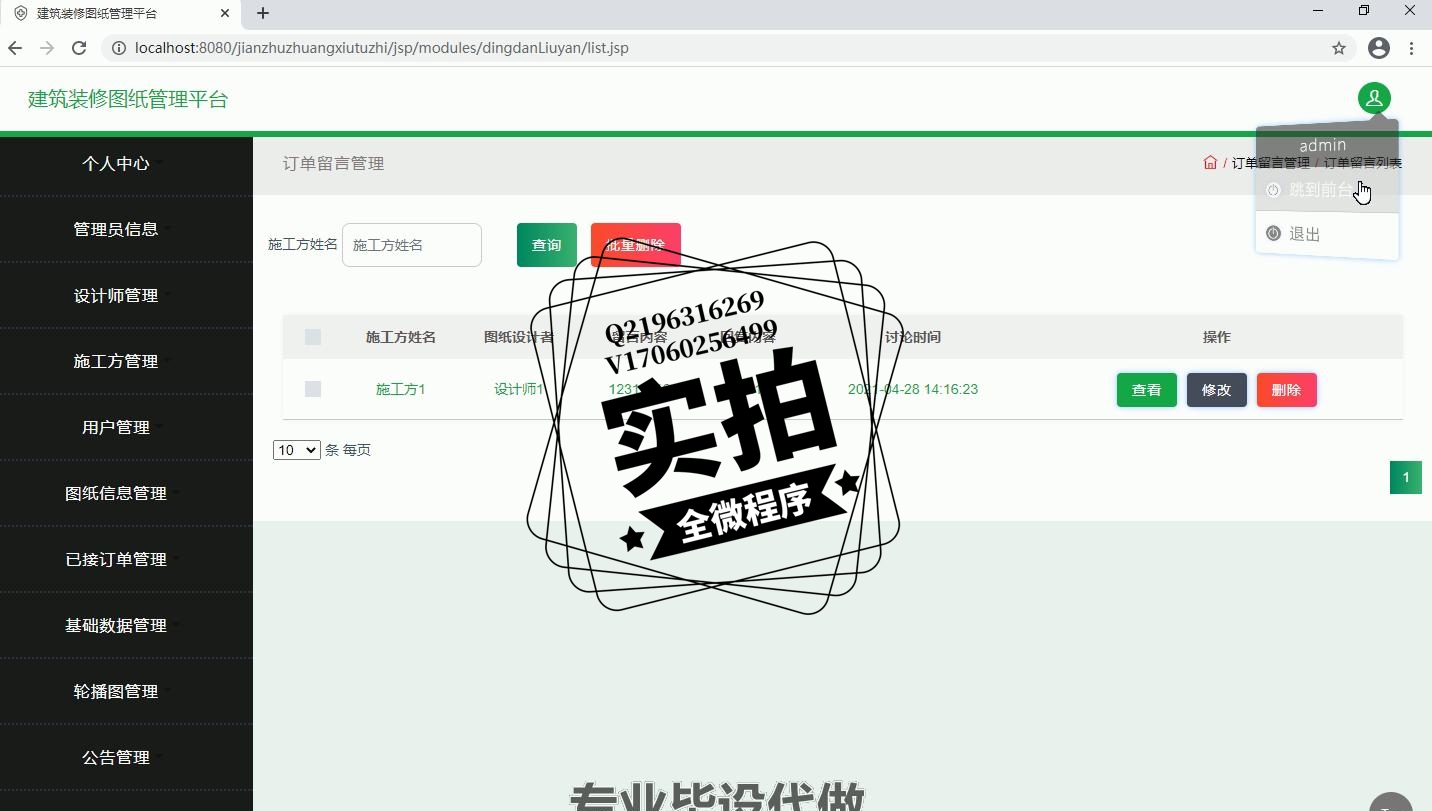1432x811 pixels.
Task: Click the 施工方姓名 input field
Action: (x=412, y=245)
